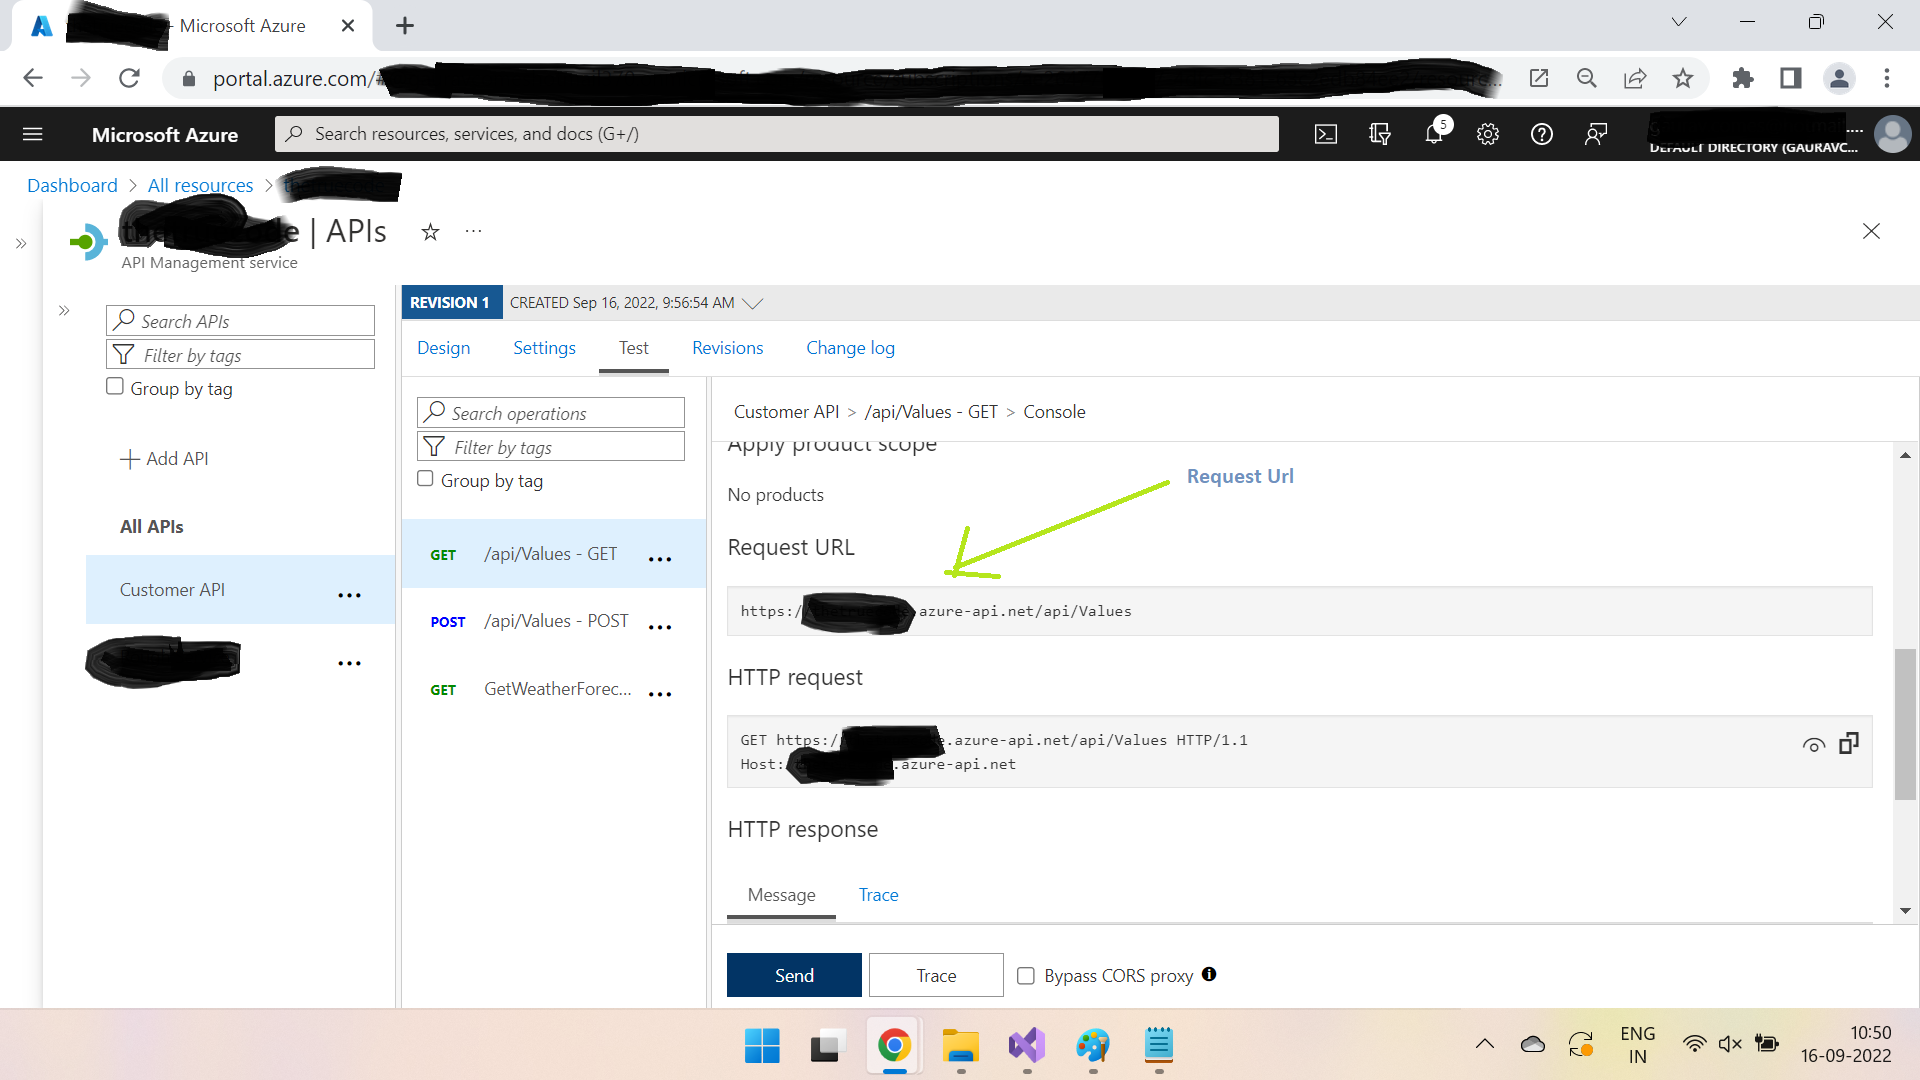Image resolution: width=1920 pixels, height=1080 pixels.
Task: Toggle the Group by tag checkbox in operations panel
Action: 425,479
